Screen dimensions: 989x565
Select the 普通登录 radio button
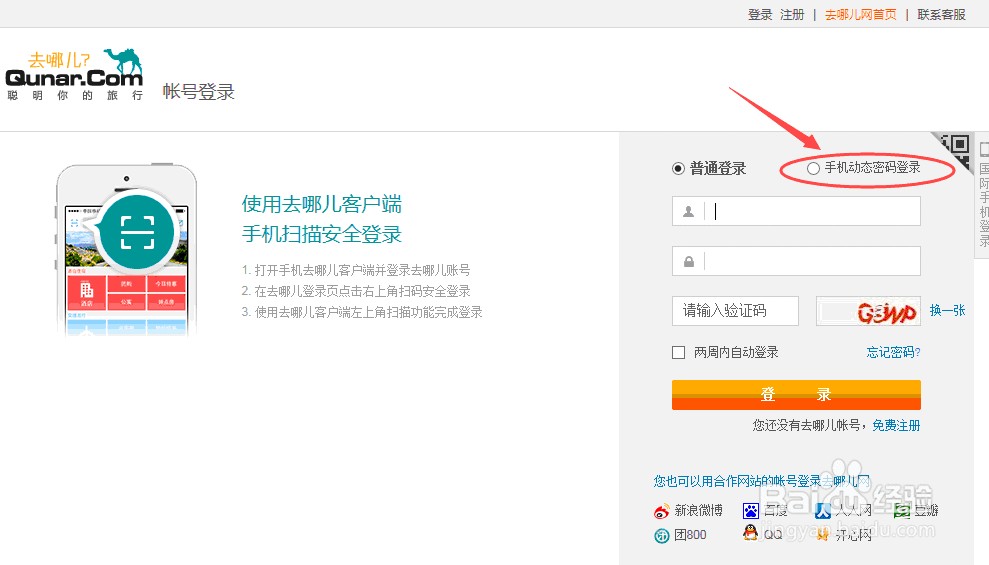pos(678,168)
